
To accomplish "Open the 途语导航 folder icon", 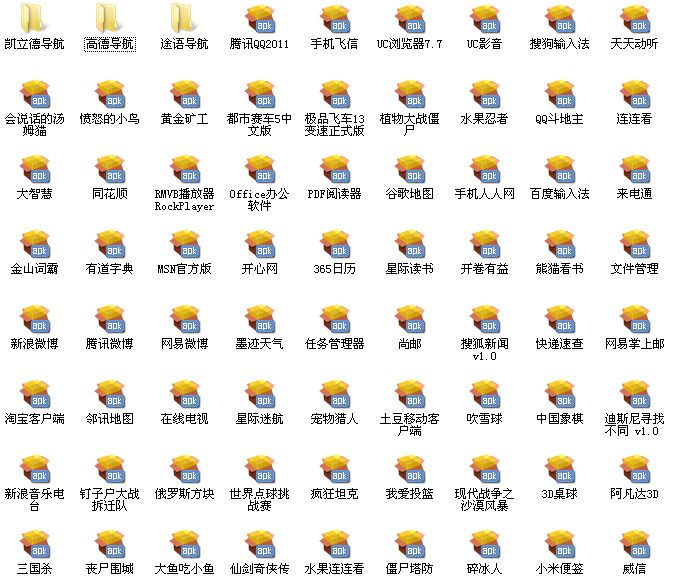I will click(x=184, y=19).
